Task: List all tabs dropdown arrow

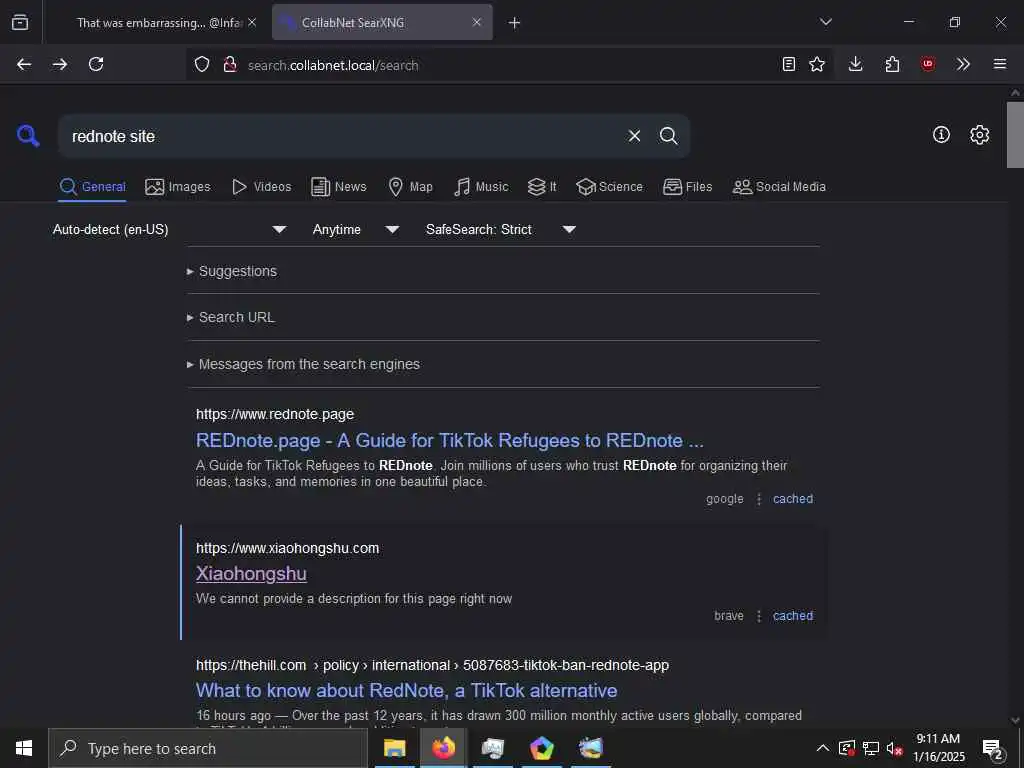Action: pyautogui.click(x=826, y=22)
